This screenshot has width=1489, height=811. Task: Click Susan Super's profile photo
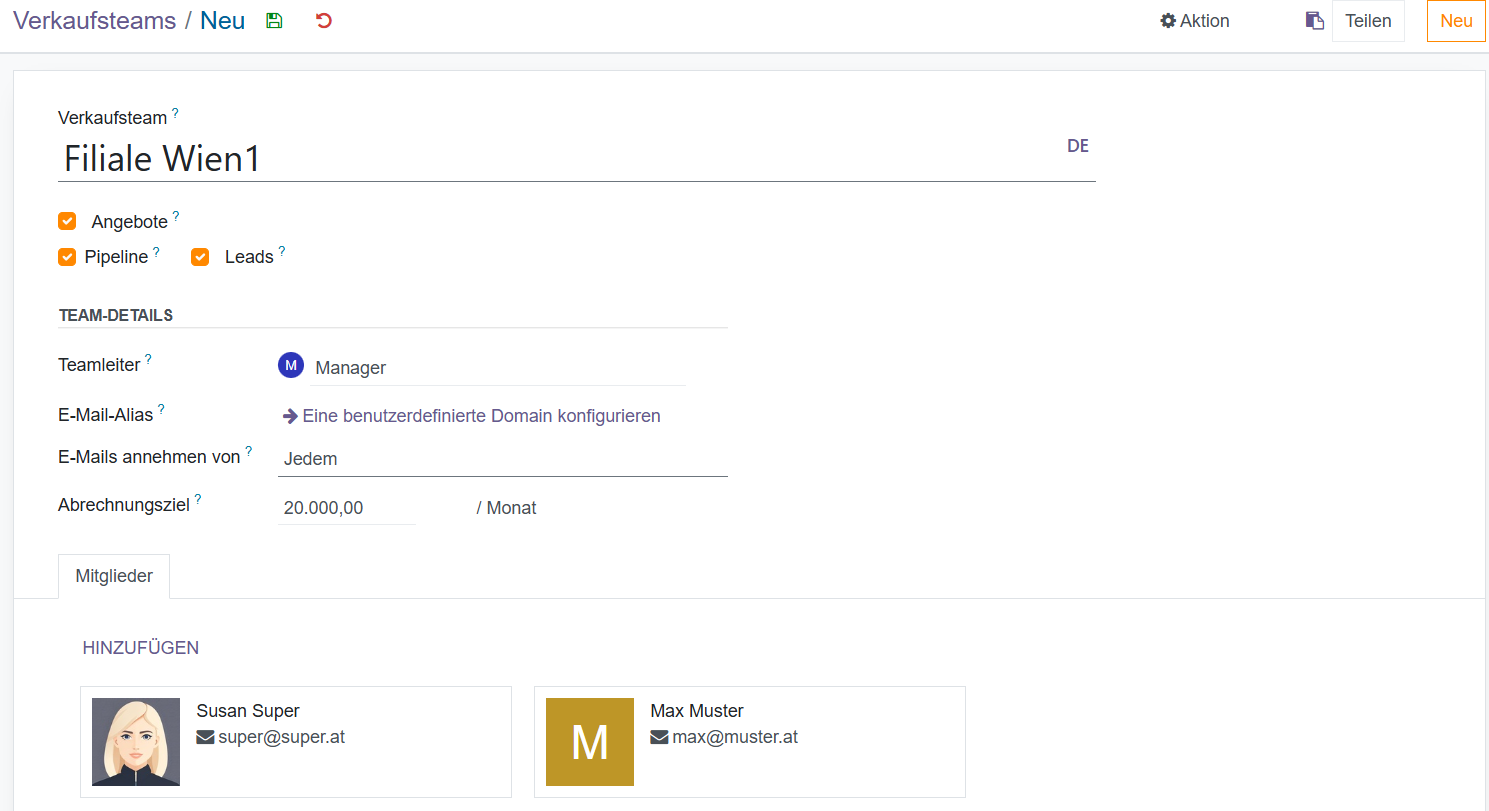pyautogui.click(x=136, y=742)
